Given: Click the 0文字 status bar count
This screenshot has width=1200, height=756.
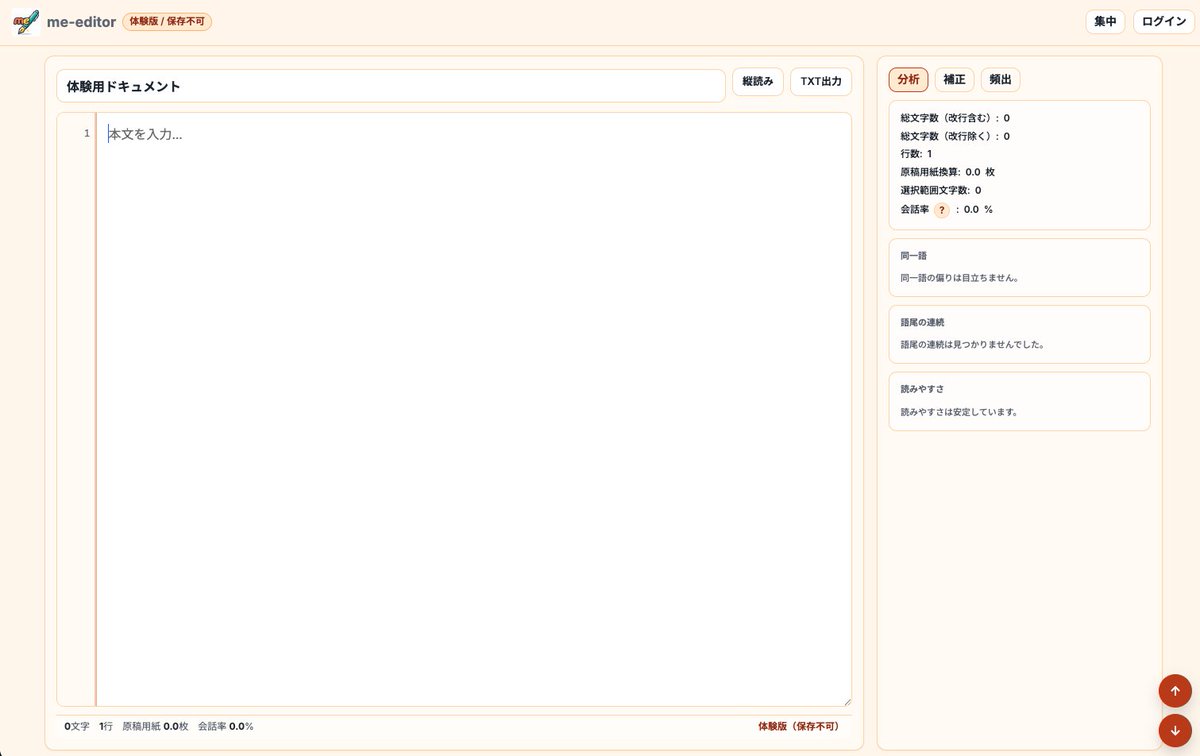Looking at the screenshot, I should 77,726.
